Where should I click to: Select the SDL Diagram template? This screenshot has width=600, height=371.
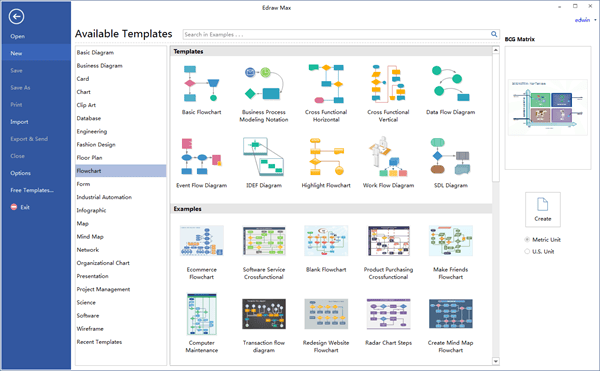450,163
